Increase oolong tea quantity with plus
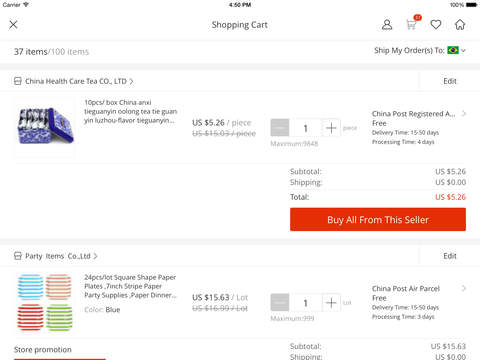This screenshot has width=480, height=360. click(331, 128)
